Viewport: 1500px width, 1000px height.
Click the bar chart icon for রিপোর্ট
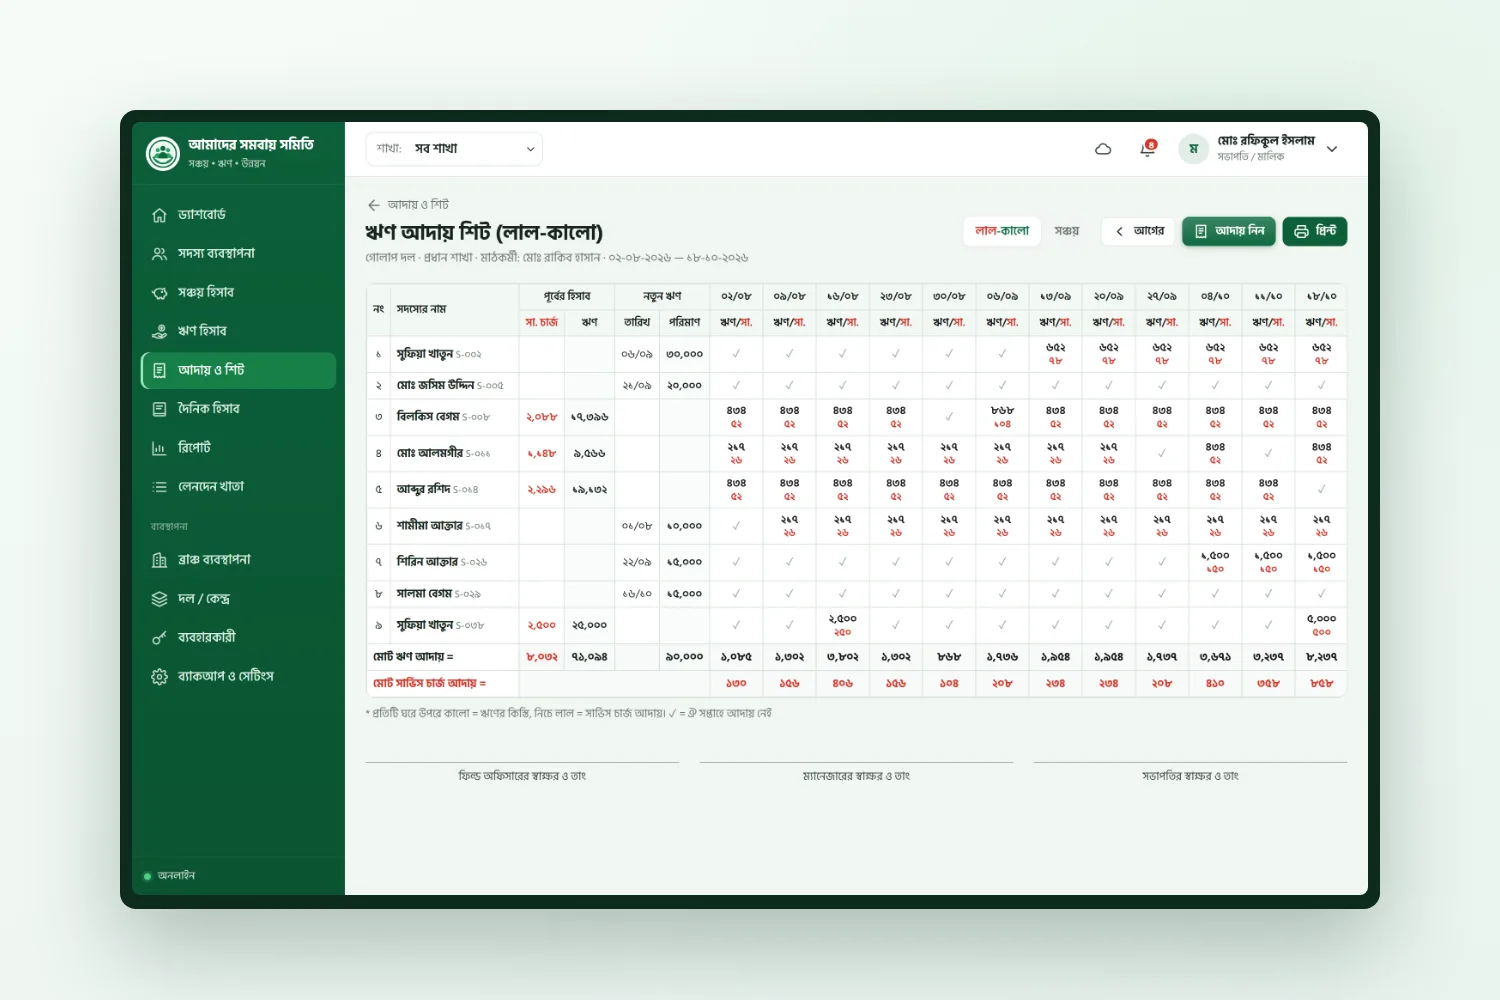click(159, 448)
